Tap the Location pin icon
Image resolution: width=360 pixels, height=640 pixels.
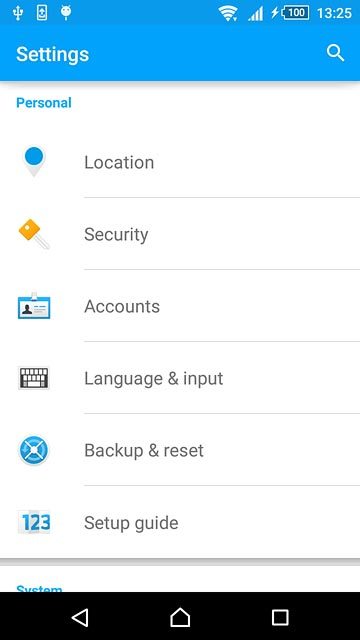click(34, 162)
